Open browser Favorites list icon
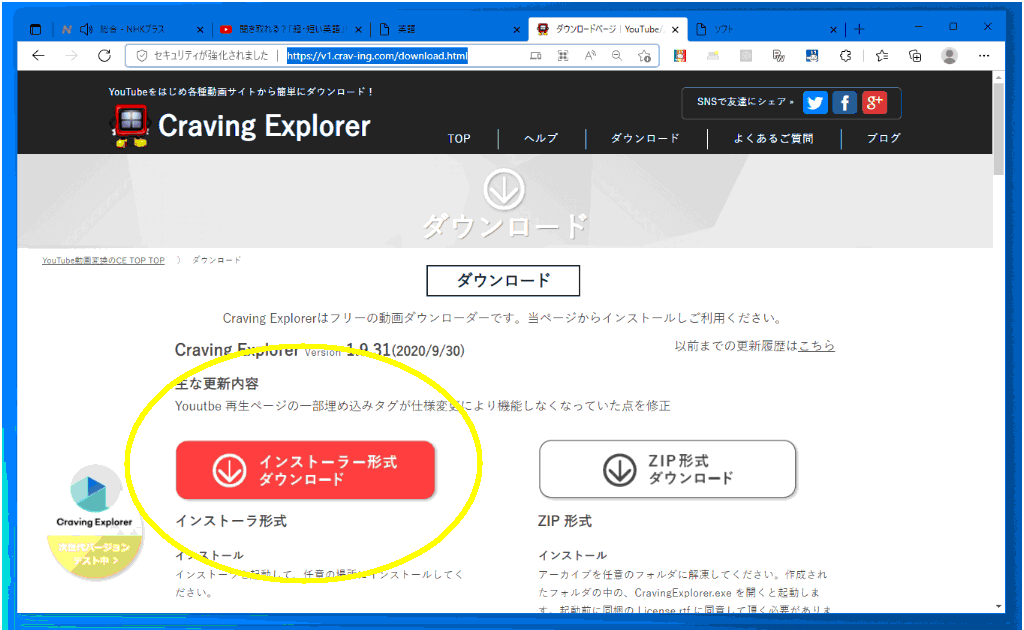 pyautogui.click(x=881, y=56)
